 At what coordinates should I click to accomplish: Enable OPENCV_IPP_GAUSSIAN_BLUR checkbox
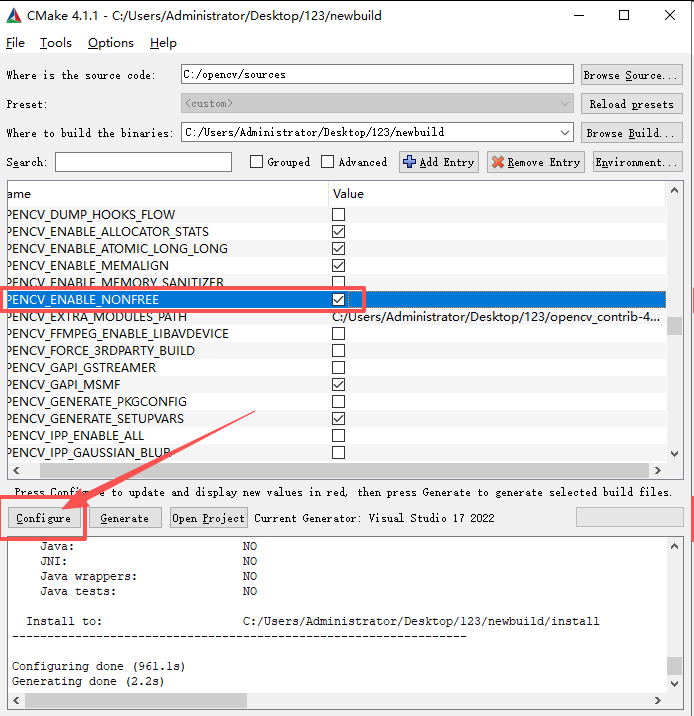click(x=338, y=453)
